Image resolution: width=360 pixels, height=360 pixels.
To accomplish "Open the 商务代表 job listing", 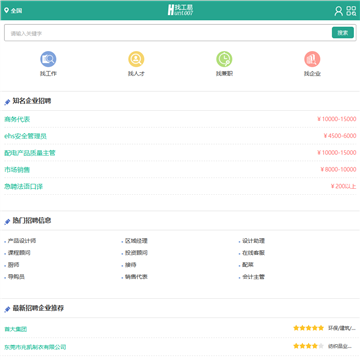I will click(17, 119).
